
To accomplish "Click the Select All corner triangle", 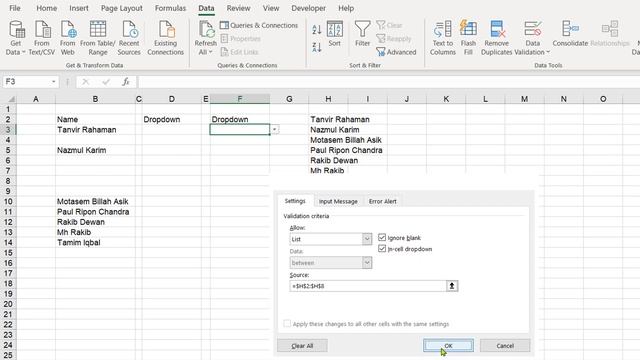I will point(11,99).
